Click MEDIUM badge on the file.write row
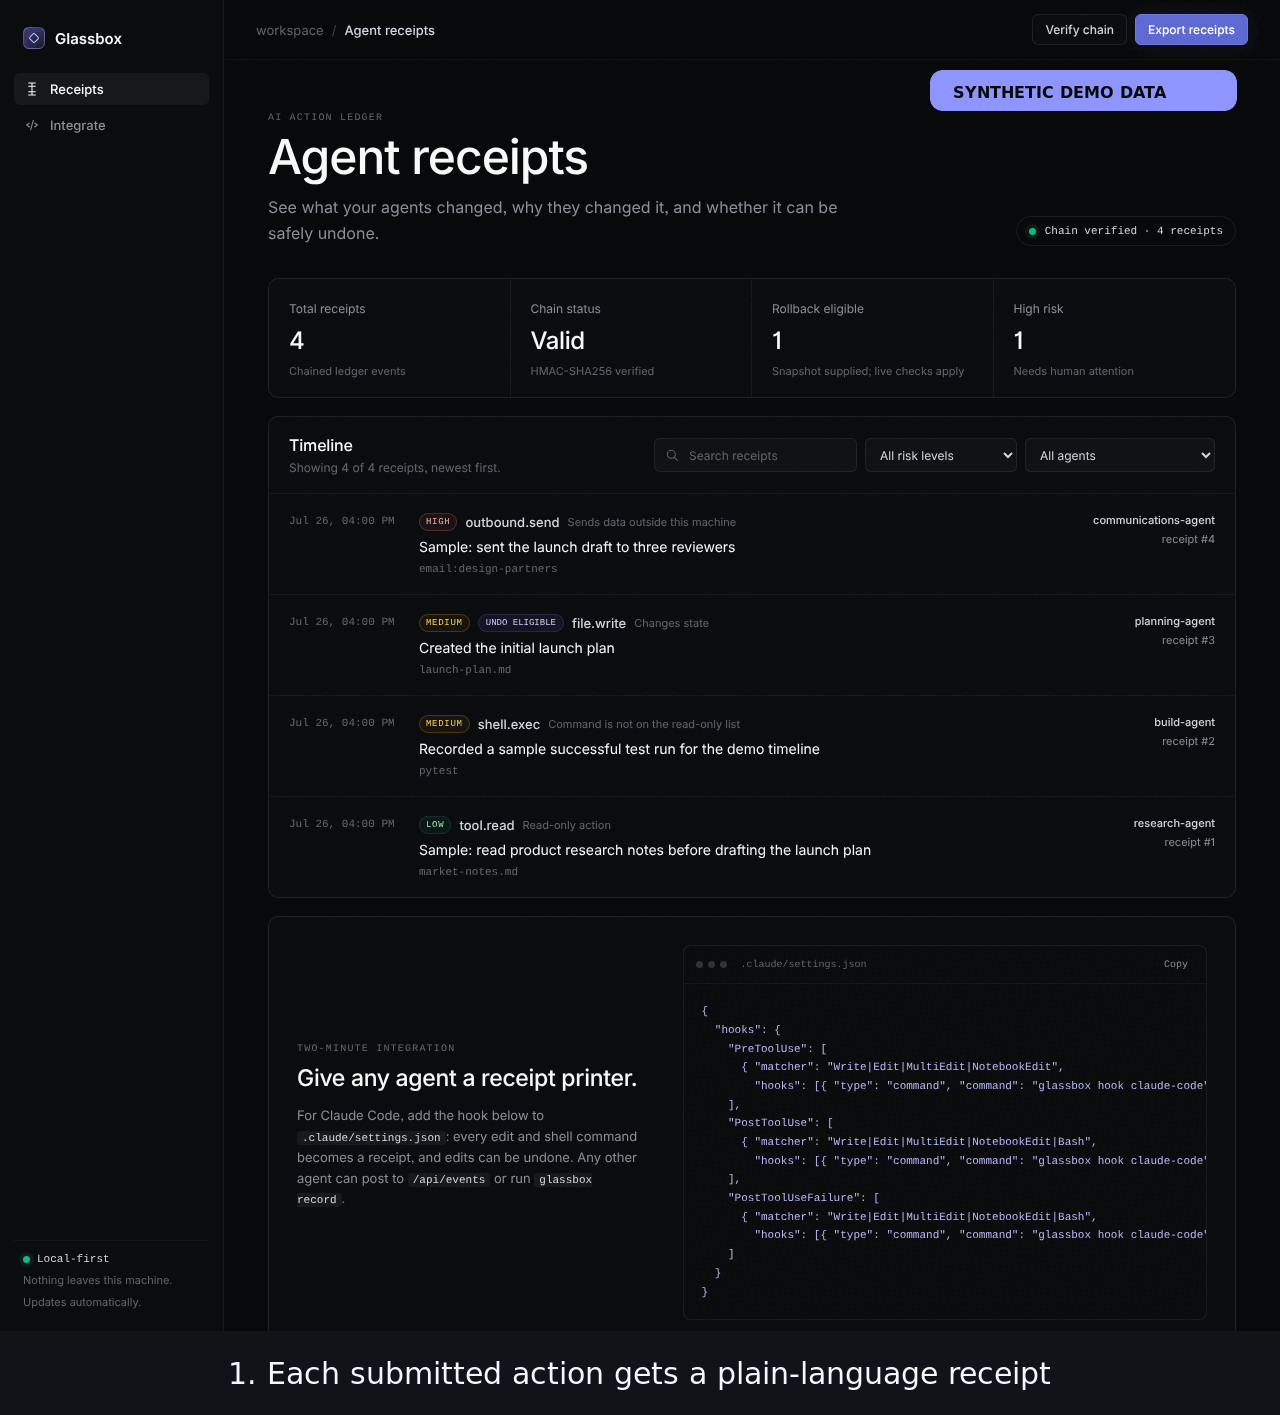Screen dimensions: 1280x1415 444,622
